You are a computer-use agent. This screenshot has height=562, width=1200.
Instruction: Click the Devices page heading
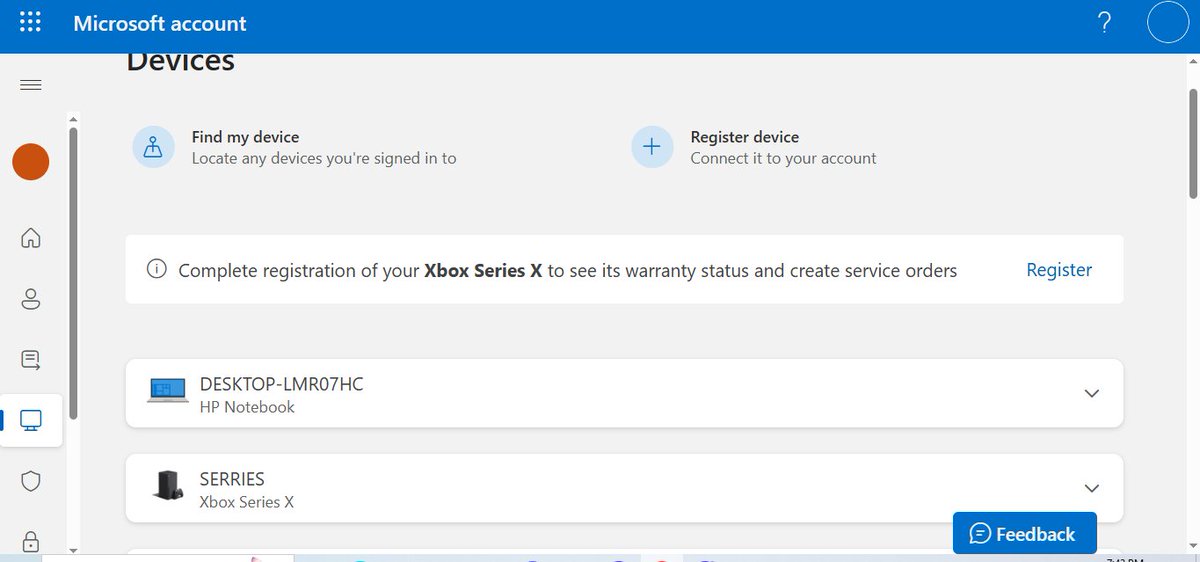(181, 61)
